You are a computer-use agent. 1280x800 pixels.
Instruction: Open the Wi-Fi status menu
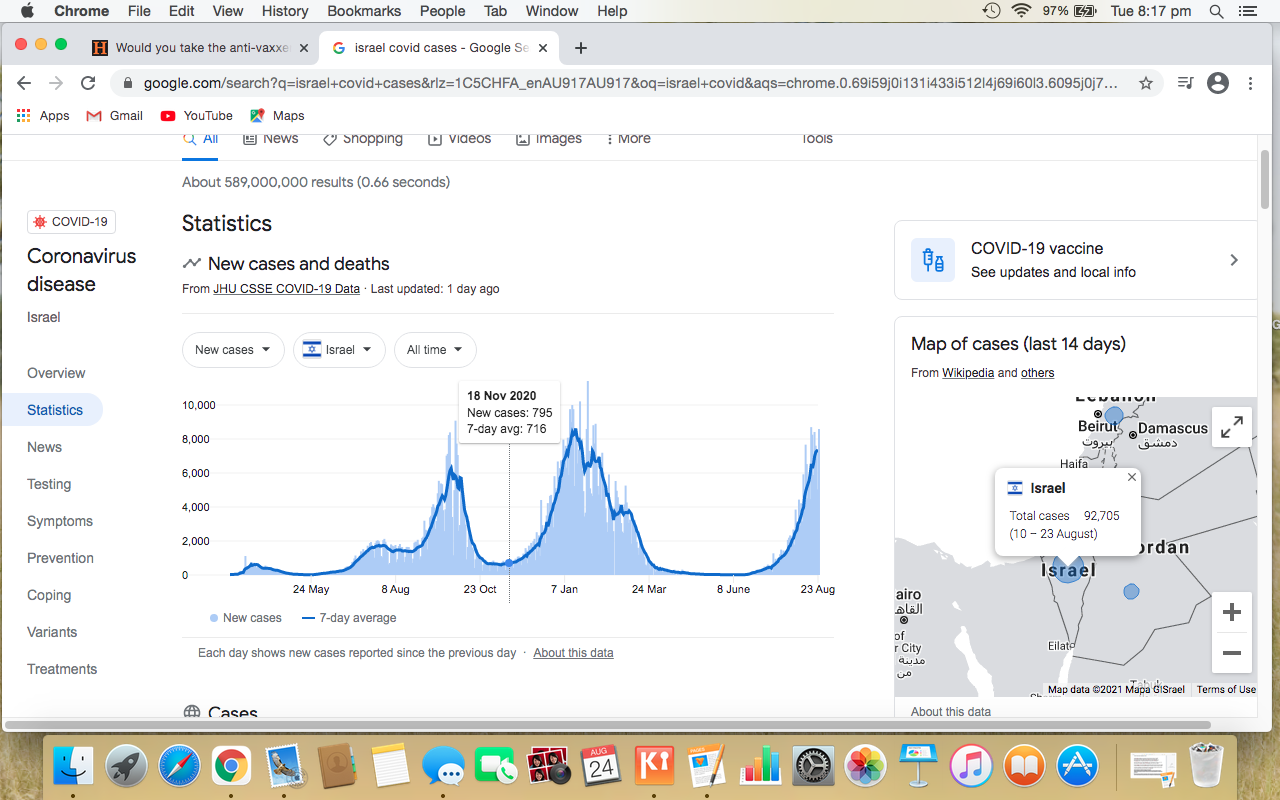[x=1021, y=12]
